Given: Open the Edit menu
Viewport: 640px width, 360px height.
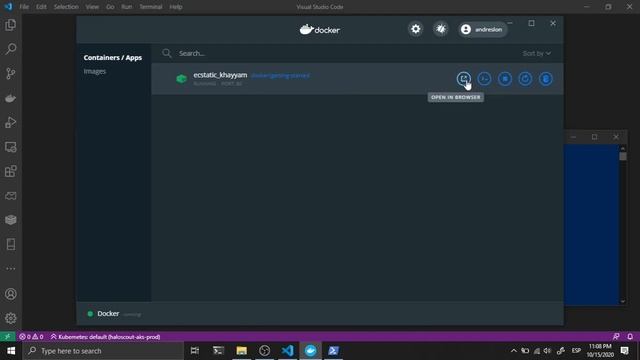Looking at the screenshot, I should (x=41, y=7).
